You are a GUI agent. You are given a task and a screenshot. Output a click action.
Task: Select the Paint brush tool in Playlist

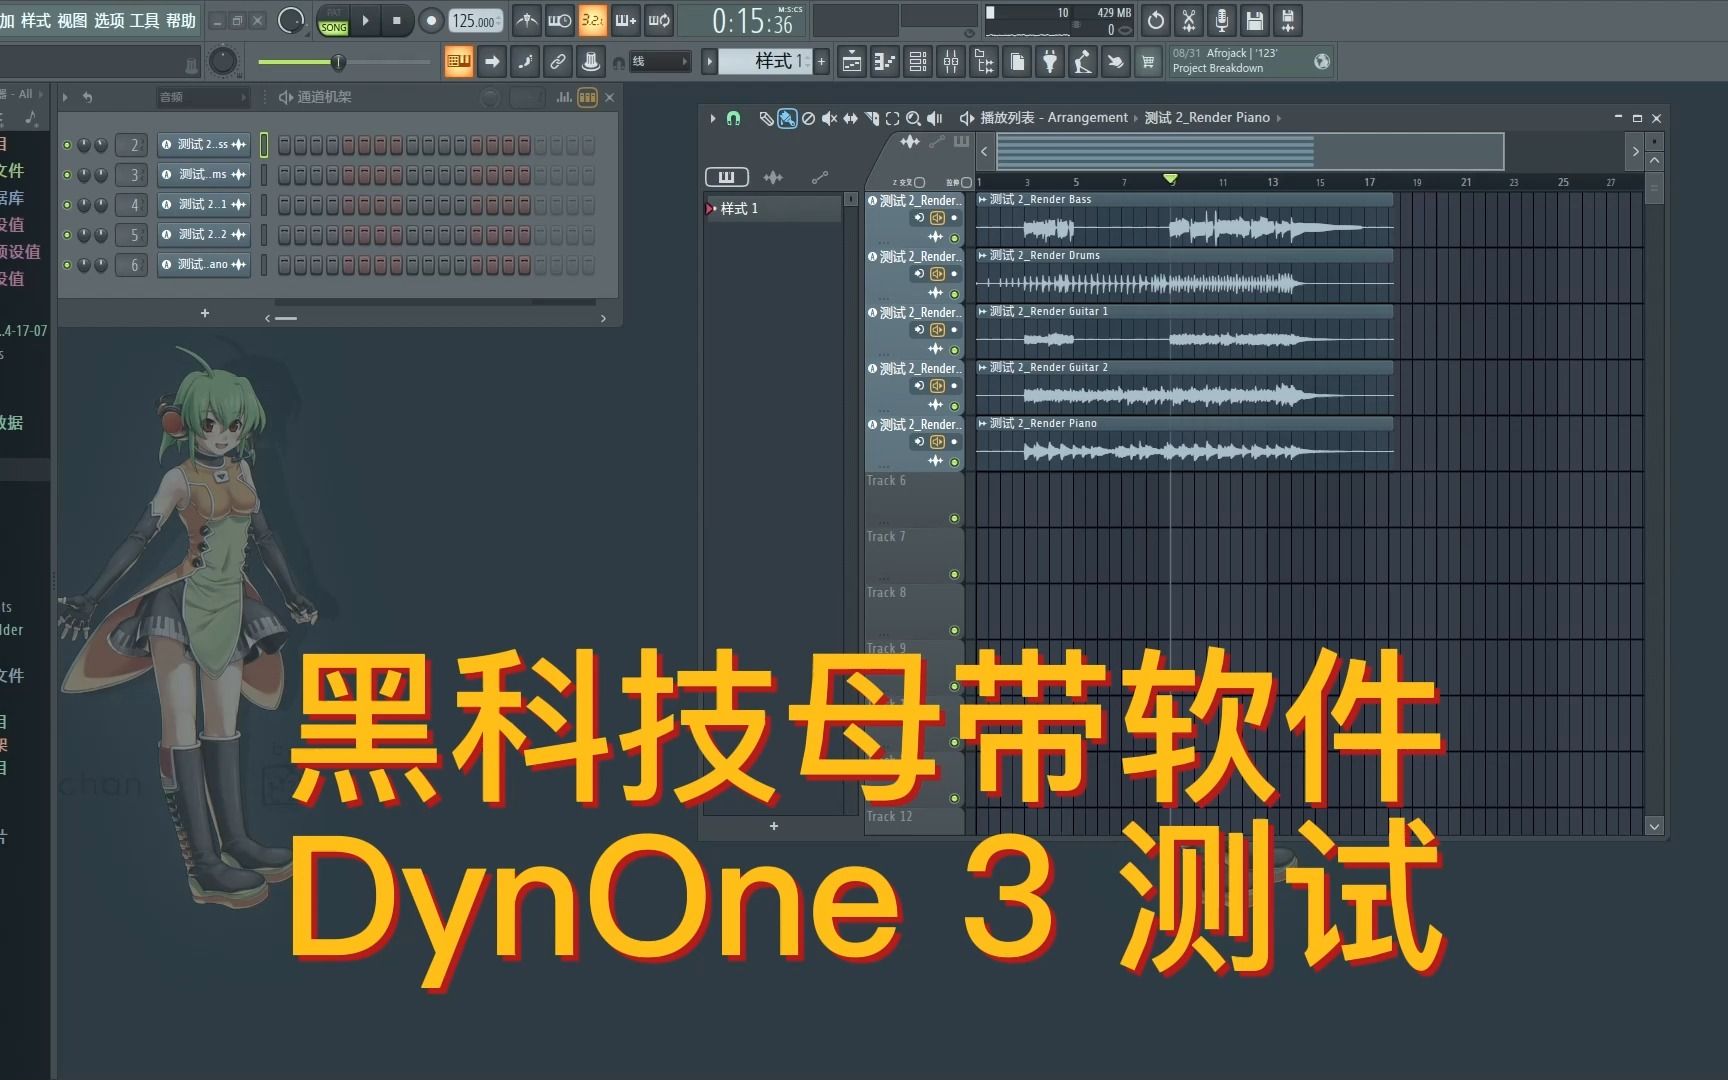787,118
